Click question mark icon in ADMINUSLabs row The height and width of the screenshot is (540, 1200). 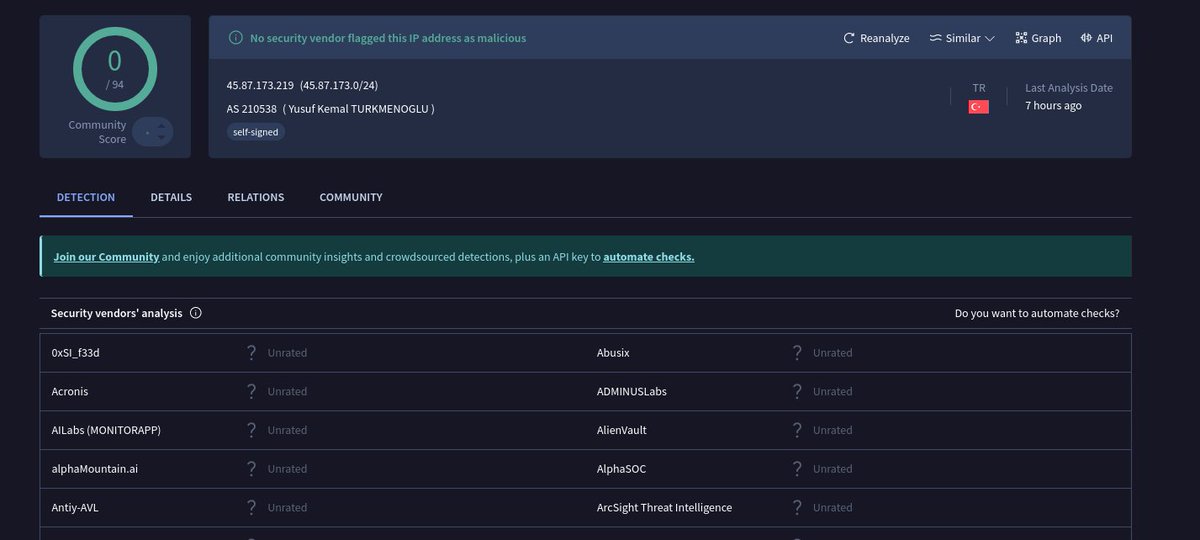(797, 391)
